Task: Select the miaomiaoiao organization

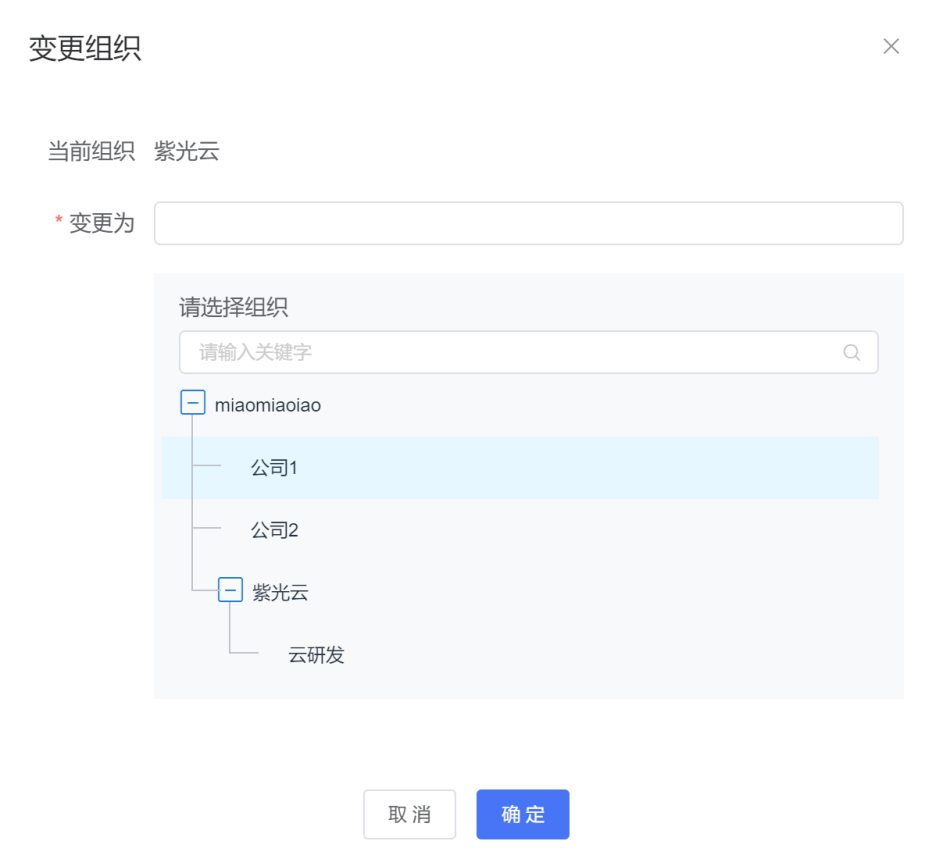Action: coord(267,405)
